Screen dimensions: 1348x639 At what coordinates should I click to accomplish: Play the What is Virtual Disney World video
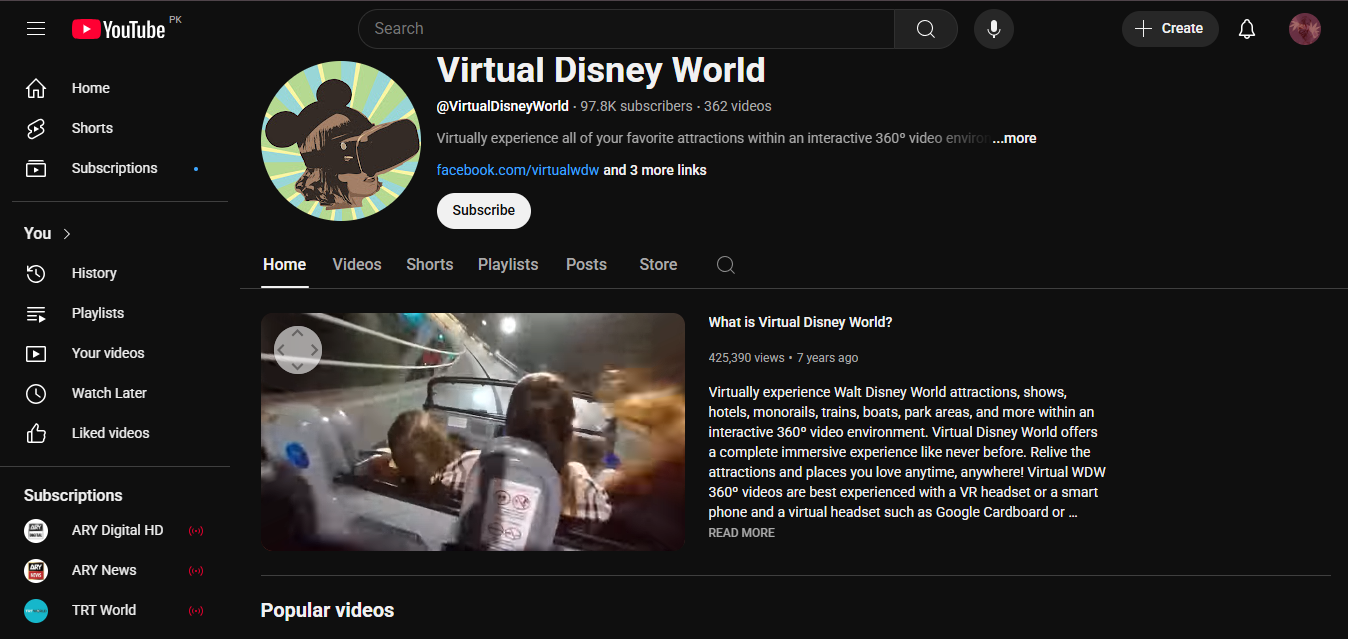pyautogui.click(x=472, y=431)
